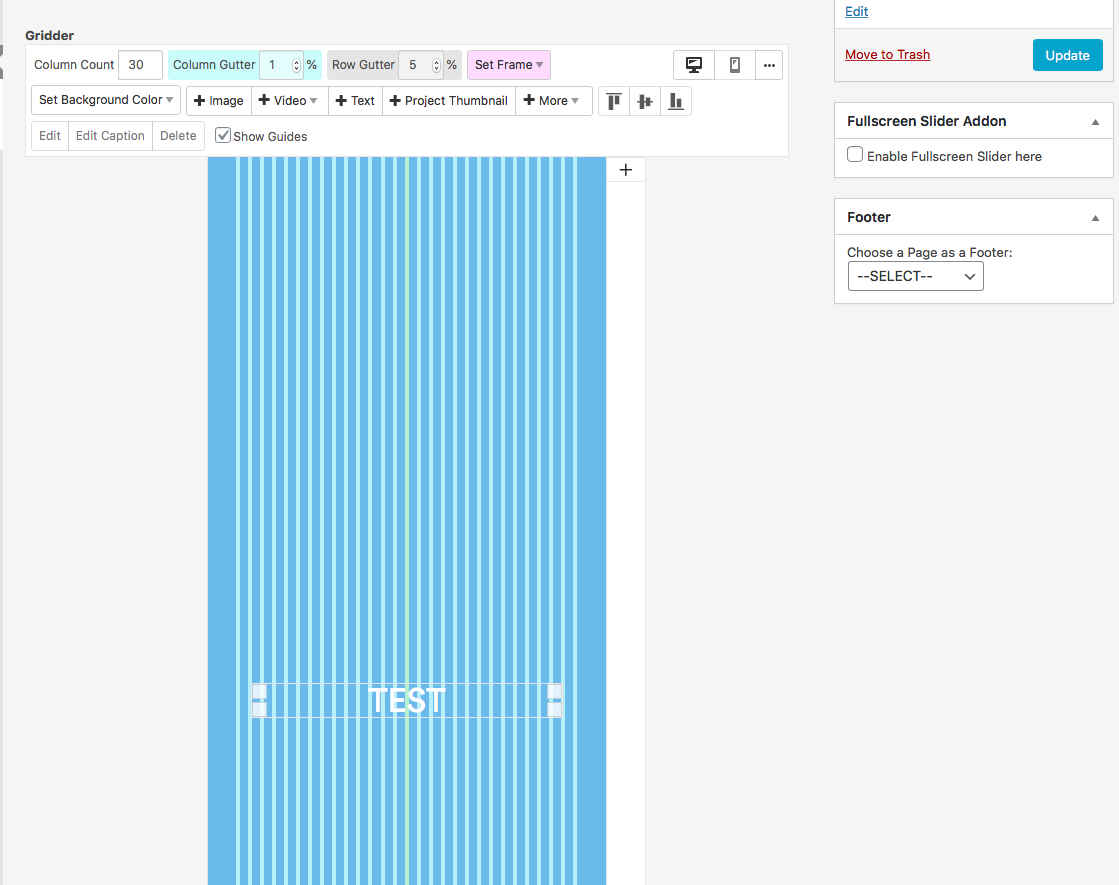Open the three-dots options button
The image size is (1119, 885).
coord(769,65)
